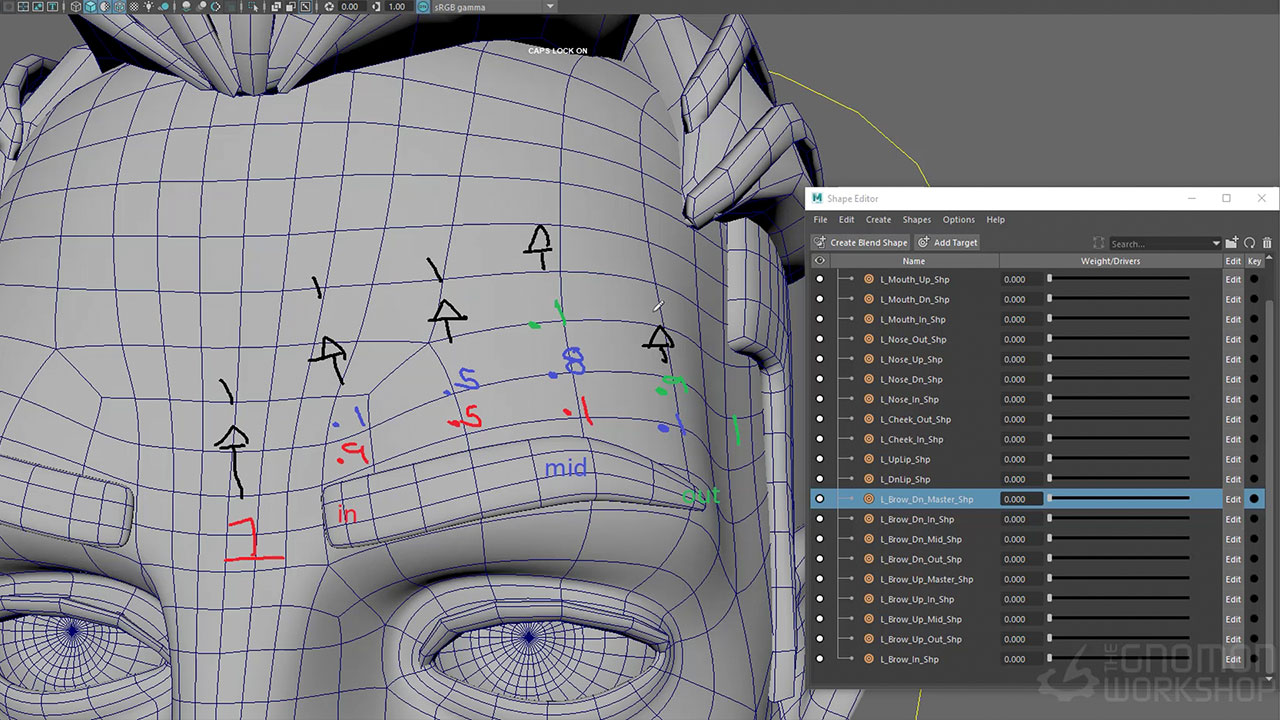This screenshot has height=720, width=1280.
Task: Click the L_Cheek_Out_Shp weight slider
Action: click(x=1118, y=419)
